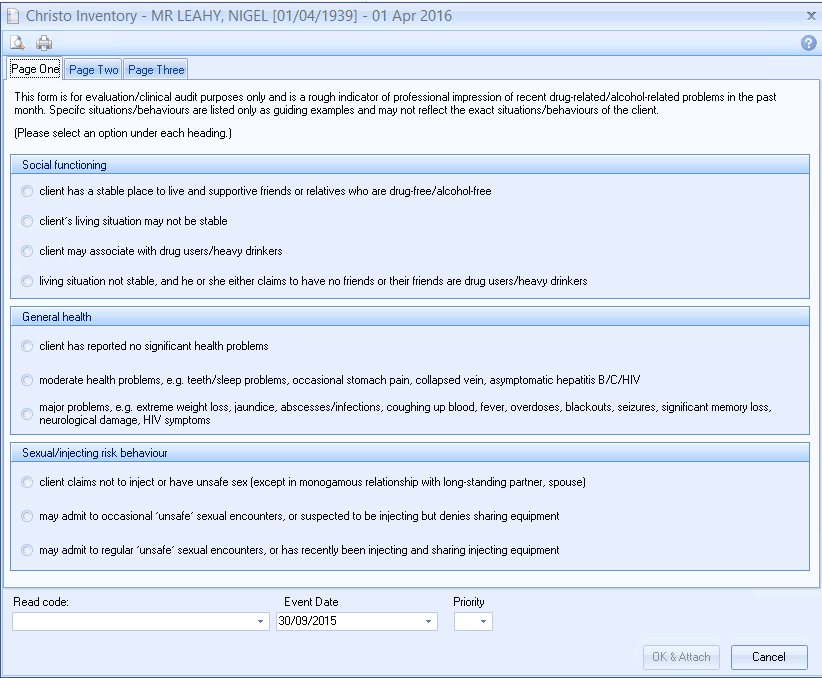Expand the Priority dropdown

[484, 622]
